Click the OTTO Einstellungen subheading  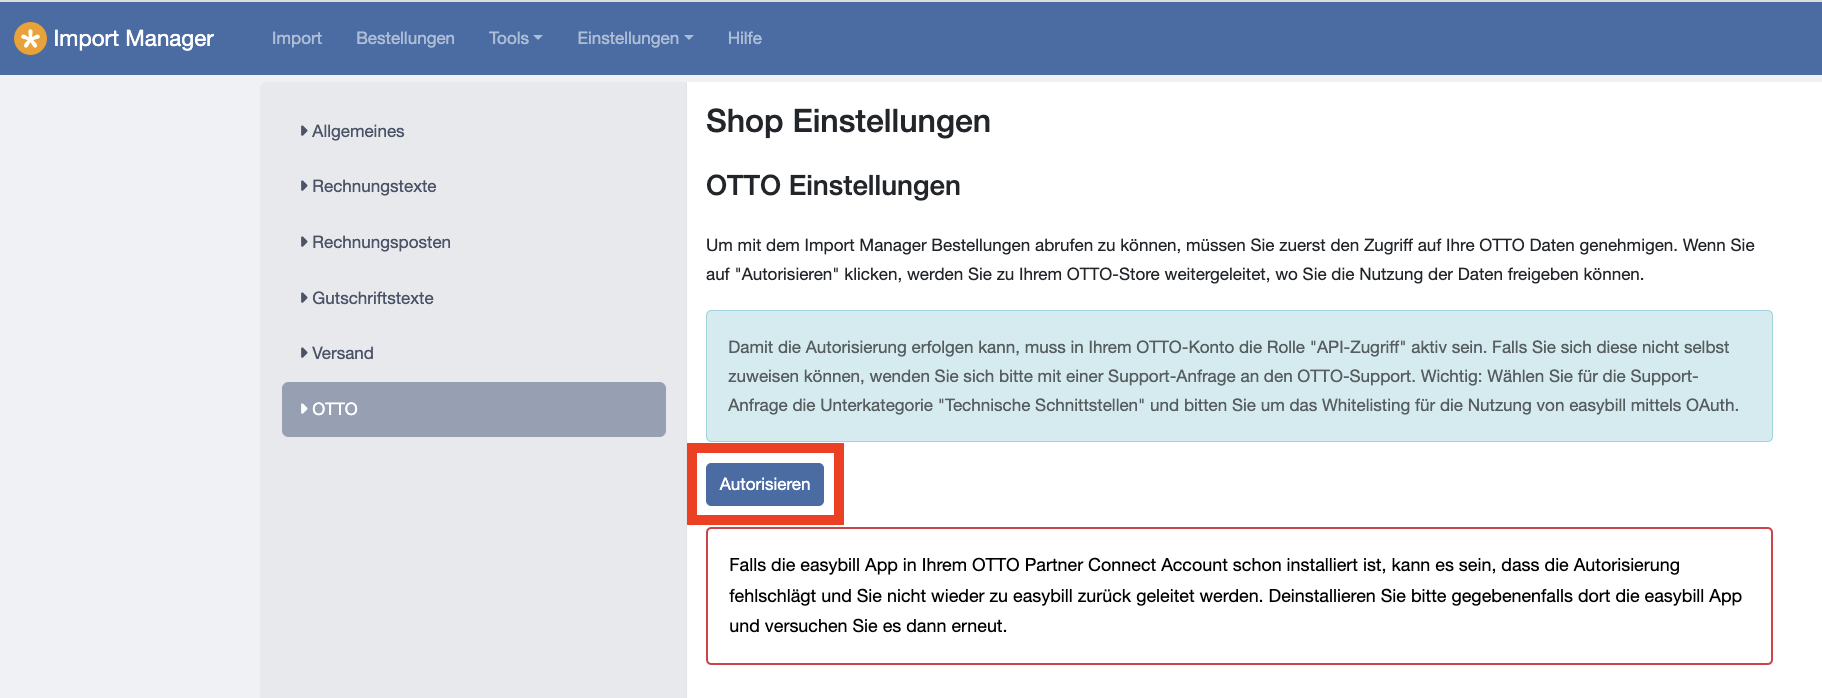[833, 185]
